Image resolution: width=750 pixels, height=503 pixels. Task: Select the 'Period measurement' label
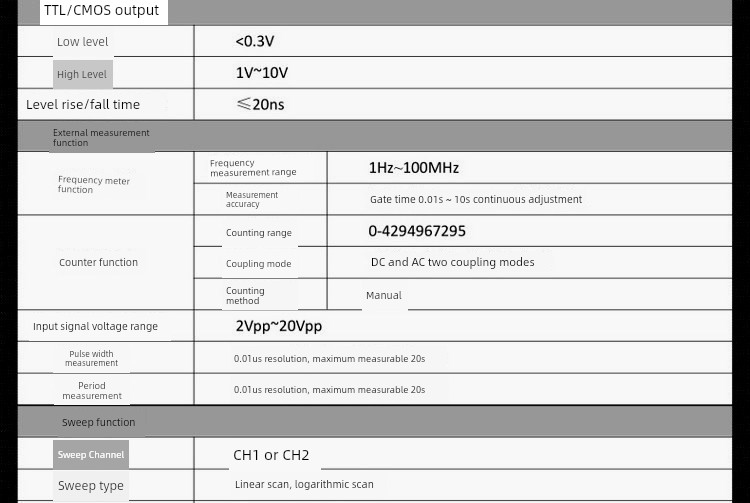pos(92,391)
